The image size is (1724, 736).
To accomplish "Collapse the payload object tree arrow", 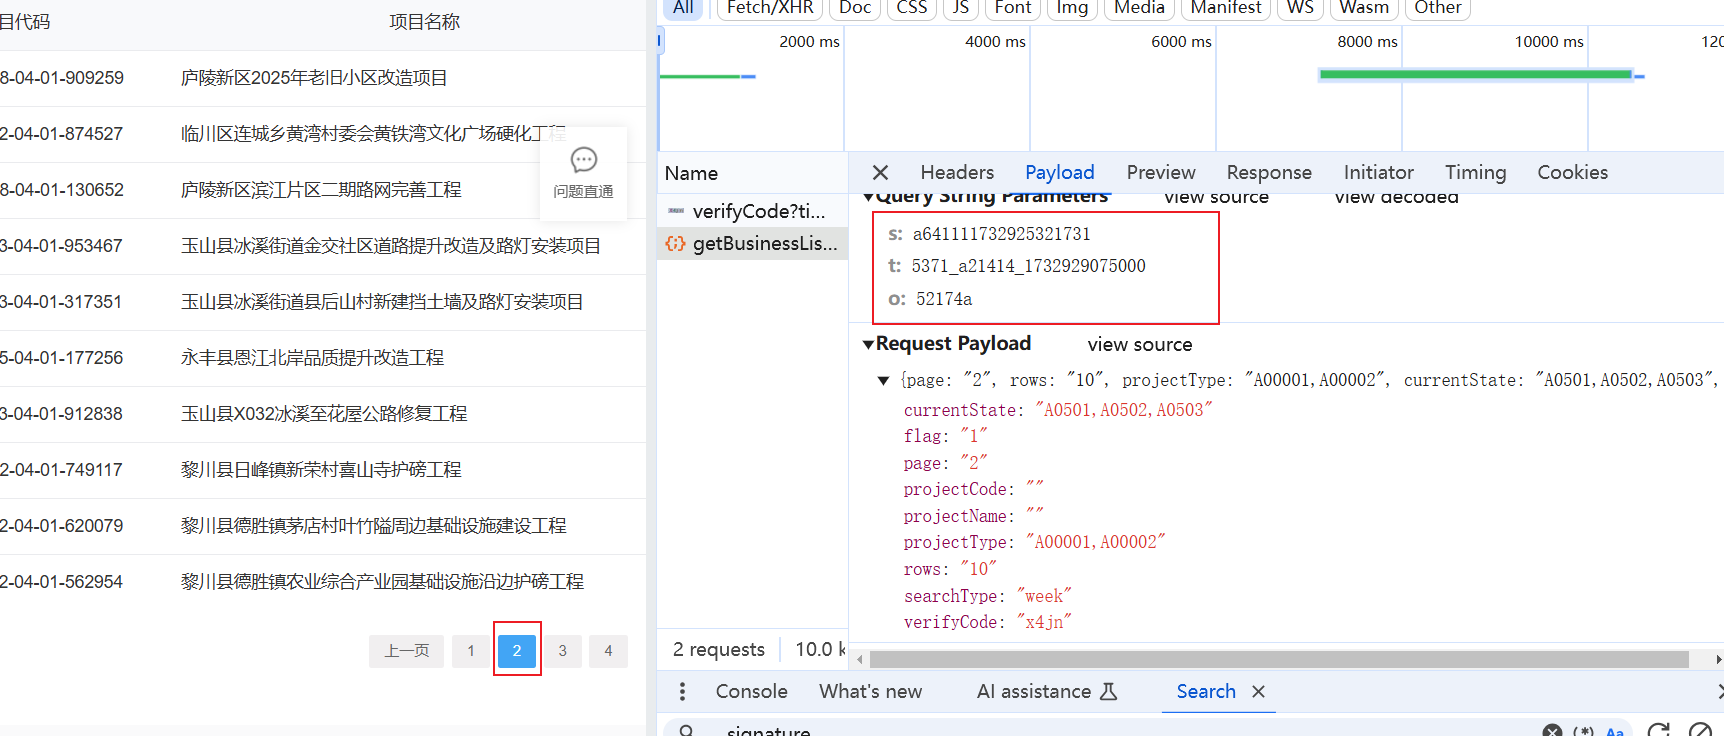I will 883,380.
